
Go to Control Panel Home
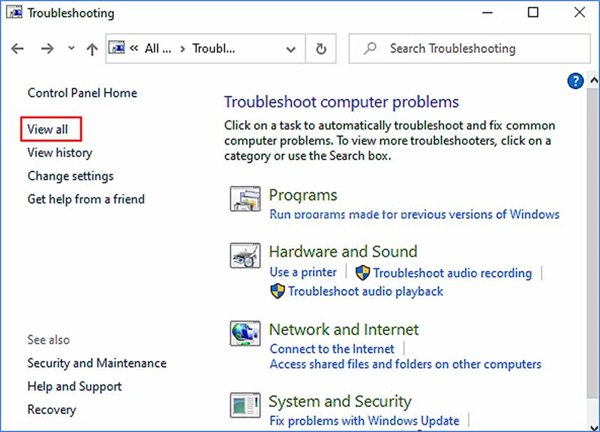pyautogui.click(x=82, y=93)
